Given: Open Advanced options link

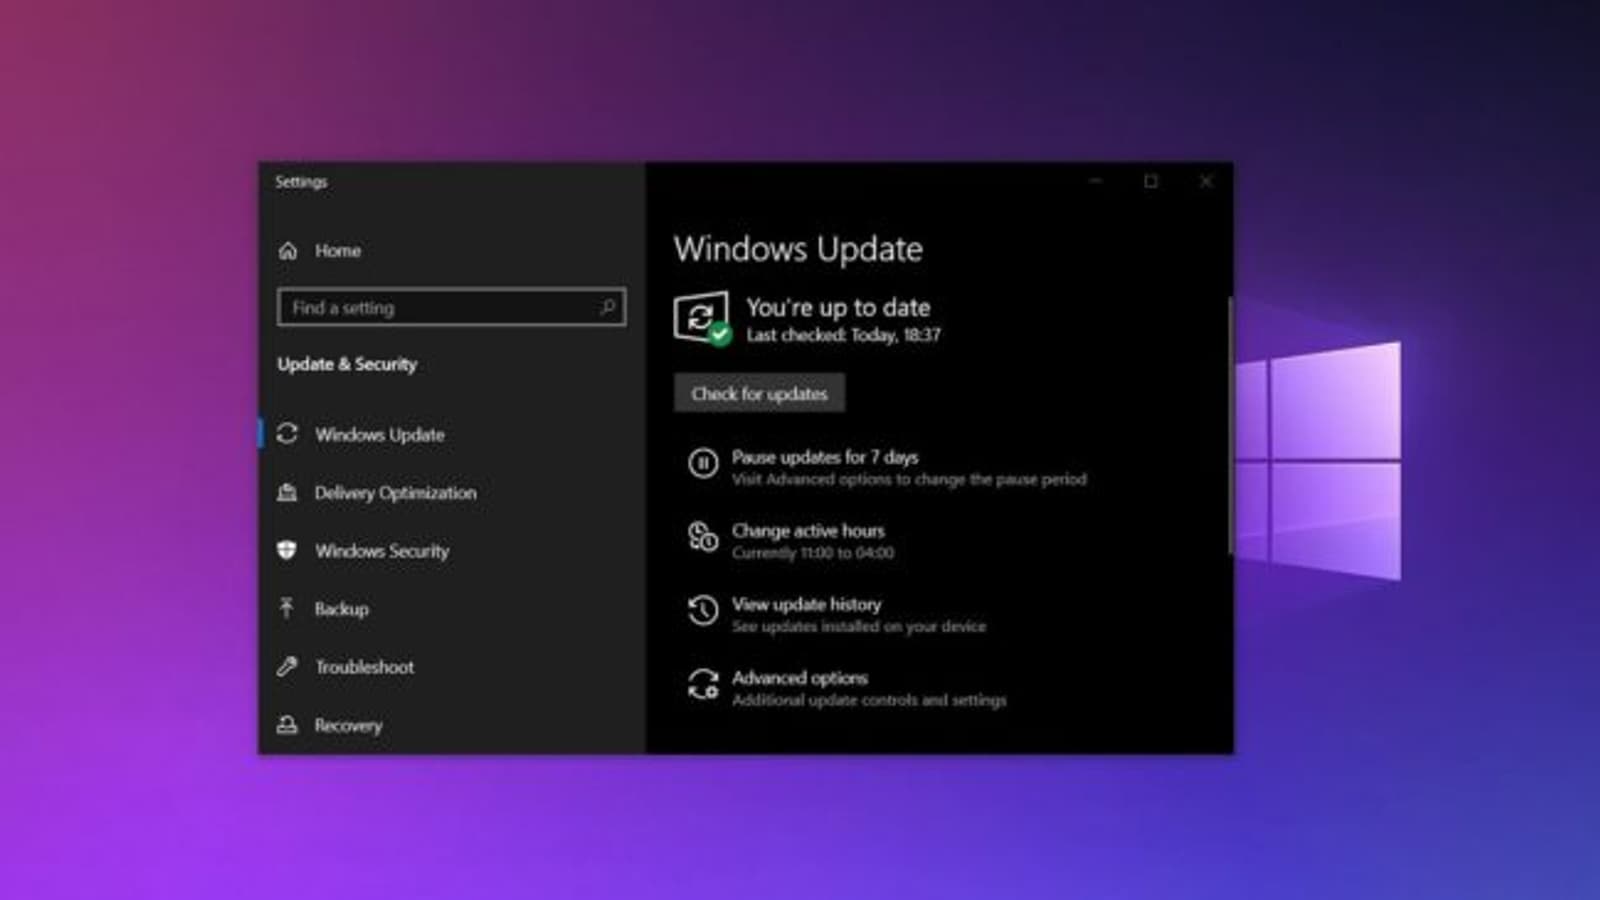Looking at the screenshot, I should click(800, 678).
